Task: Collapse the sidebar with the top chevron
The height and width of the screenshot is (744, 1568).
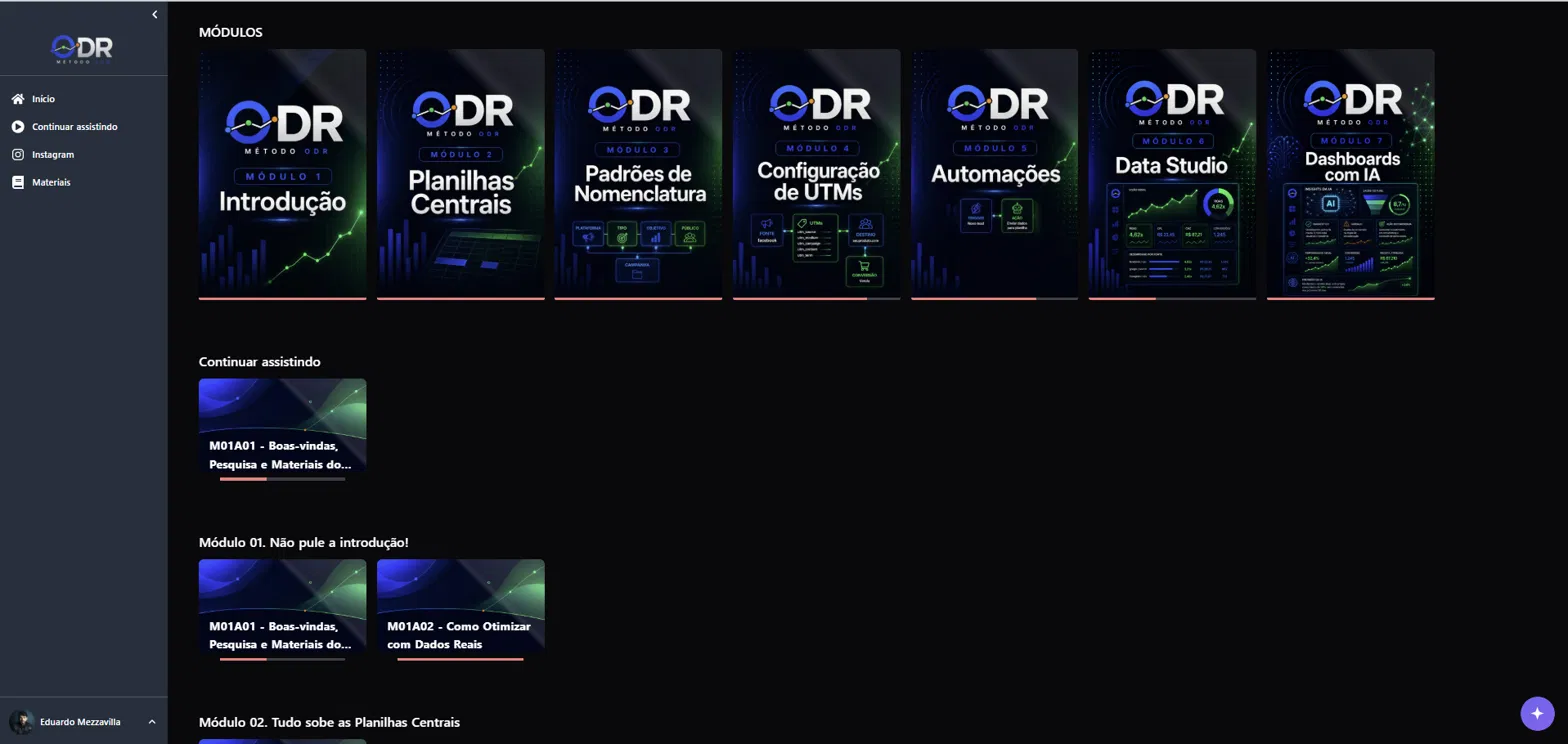Action: coord(155,14)
